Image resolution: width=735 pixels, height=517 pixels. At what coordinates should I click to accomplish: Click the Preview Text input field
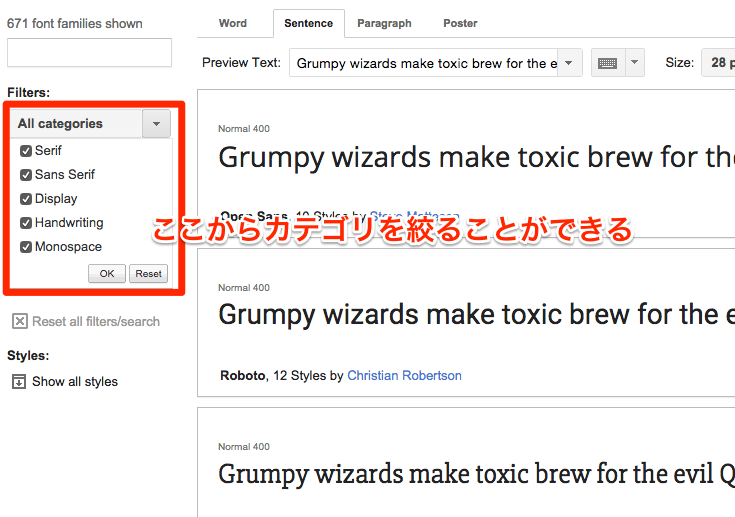(x=424, y=63)
